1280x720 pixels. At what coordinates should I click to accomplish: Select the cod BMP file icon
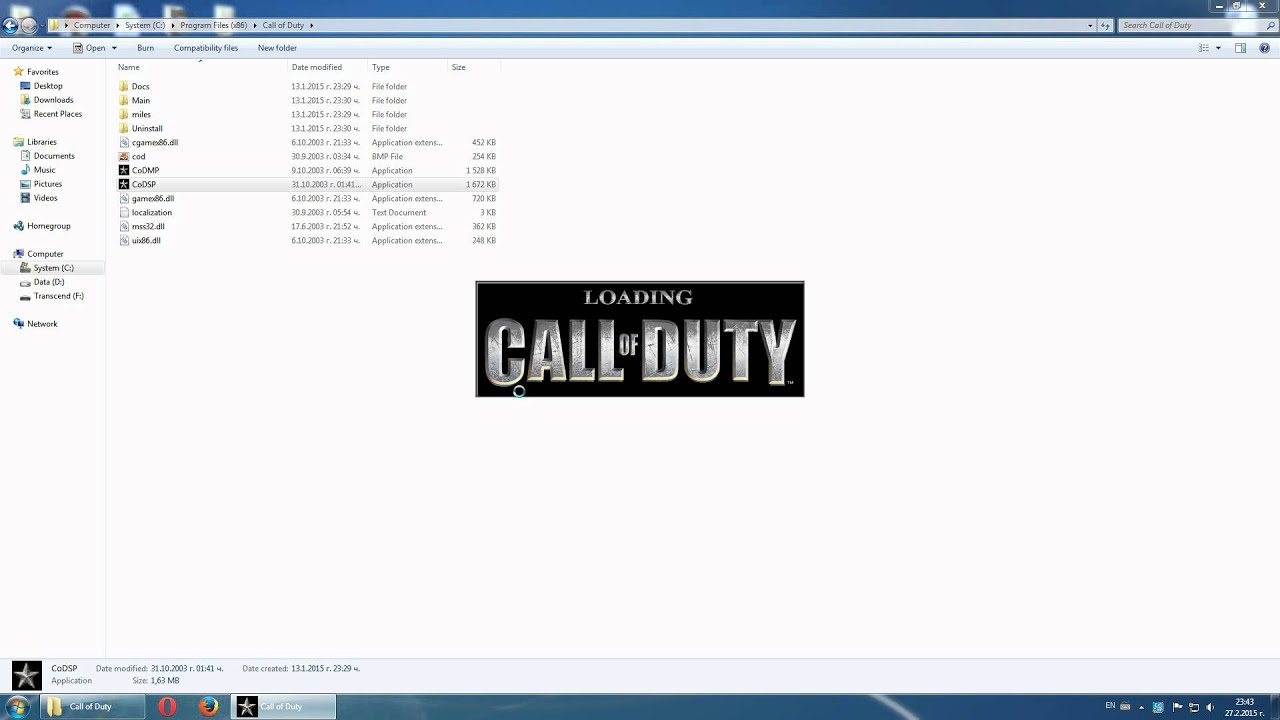[124, 156]
